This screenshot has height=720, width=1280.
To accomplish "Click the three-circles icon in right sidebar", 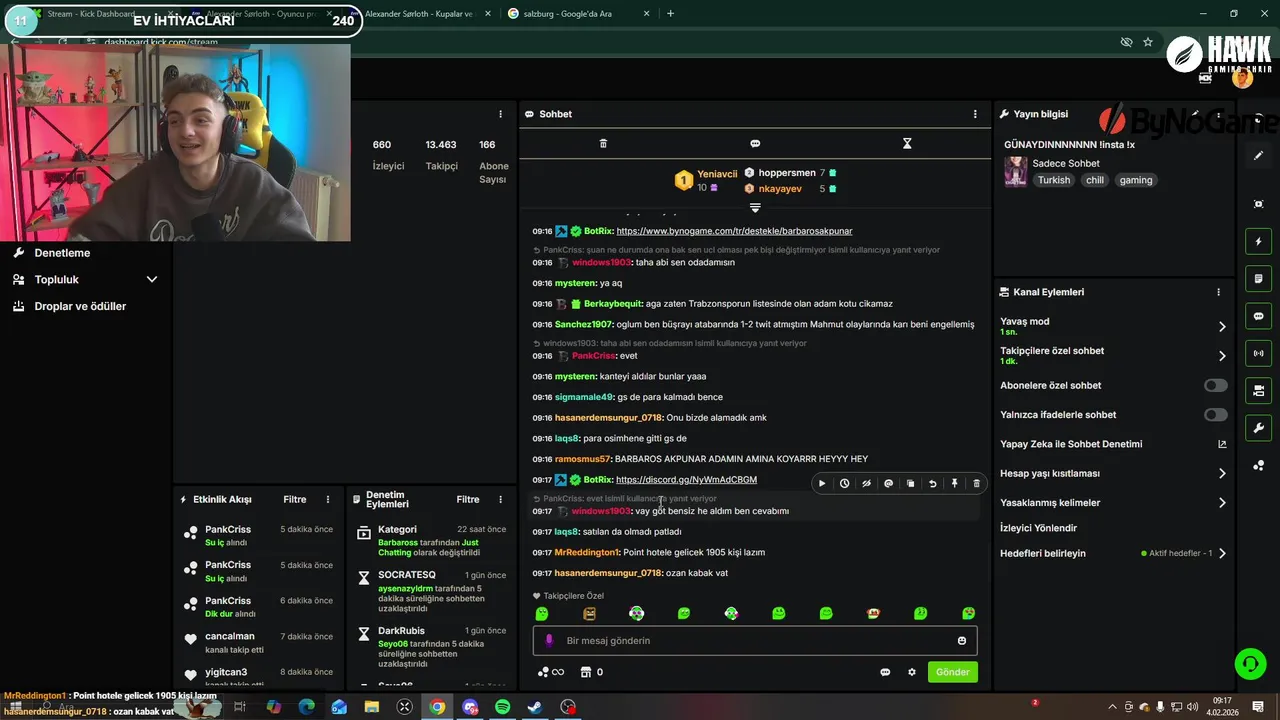I will [x=1258, y=465].
